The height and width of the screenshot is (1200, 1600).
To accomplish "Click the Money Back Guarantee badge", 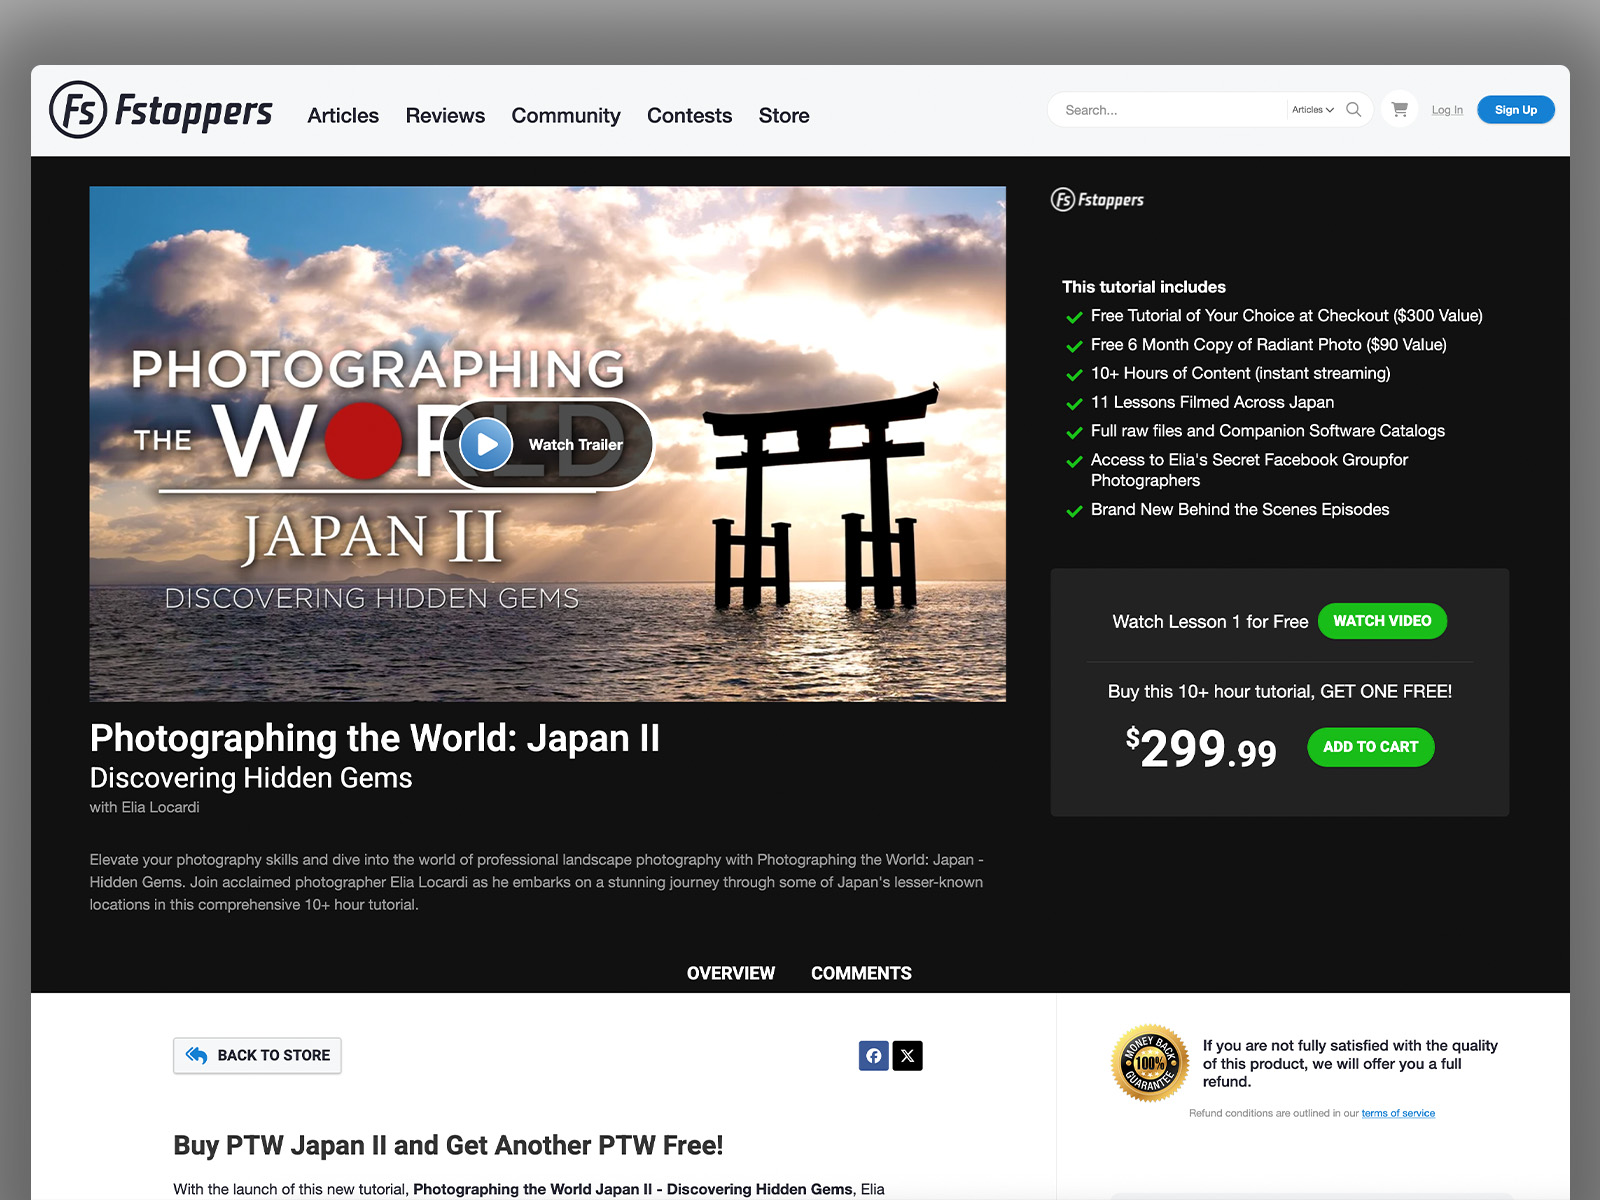I will point(1150,1063).
